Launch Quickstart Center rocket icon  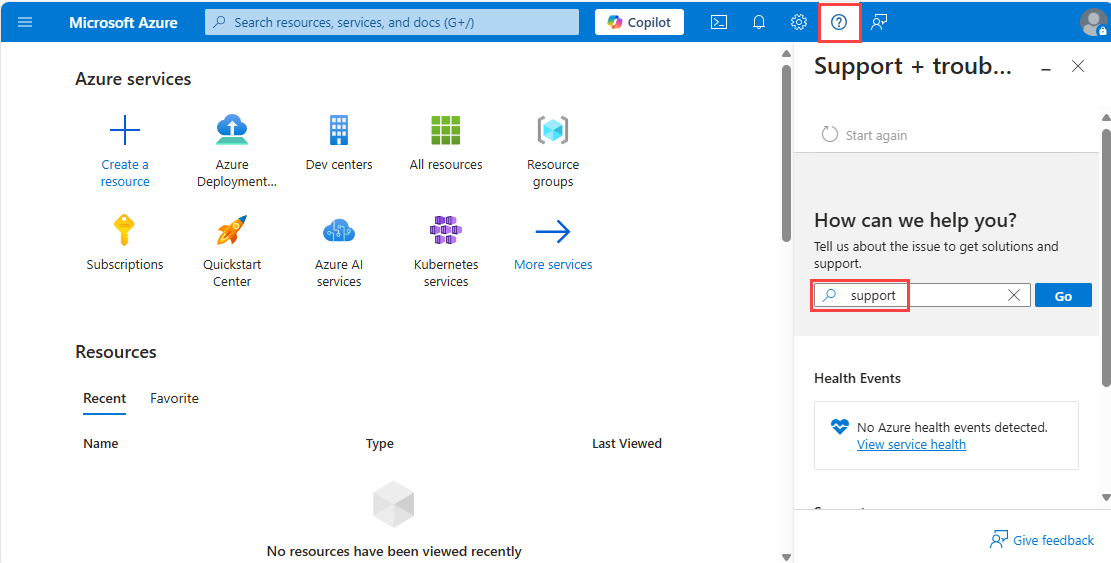pyautogui.click(x=232, y=231)
